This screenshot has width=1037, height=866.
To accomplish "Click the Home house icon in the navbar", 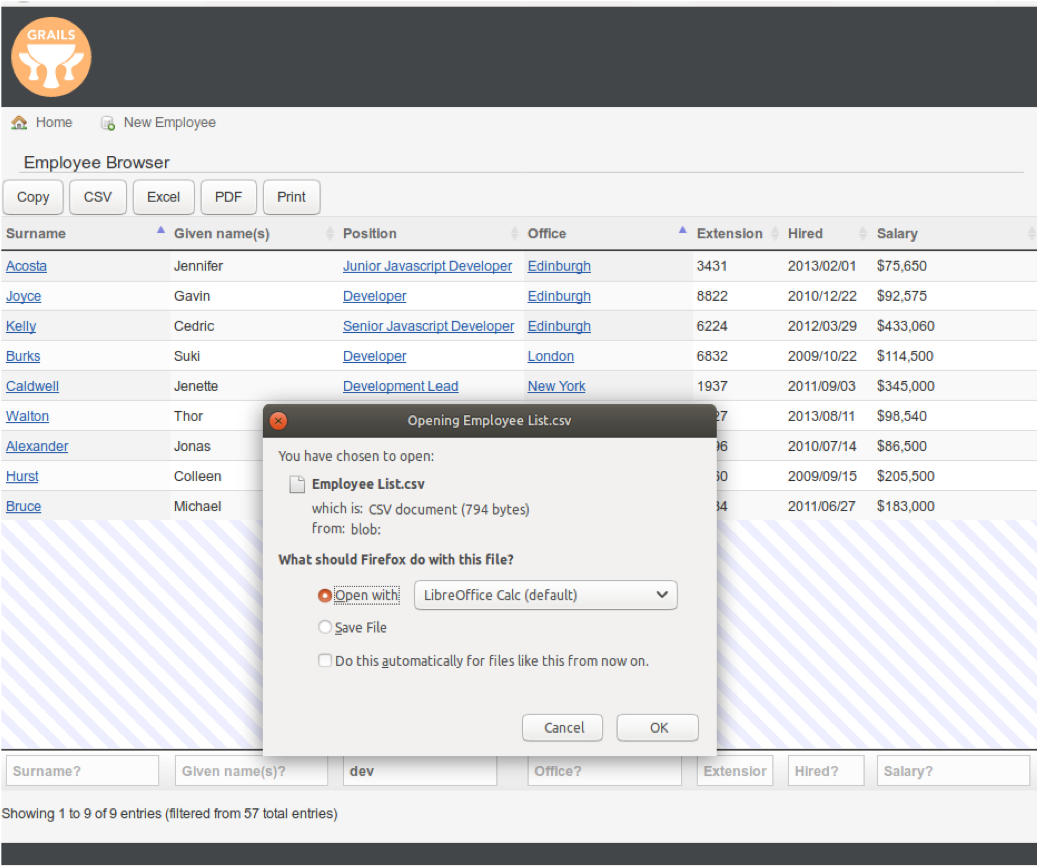I will [18, 121].
